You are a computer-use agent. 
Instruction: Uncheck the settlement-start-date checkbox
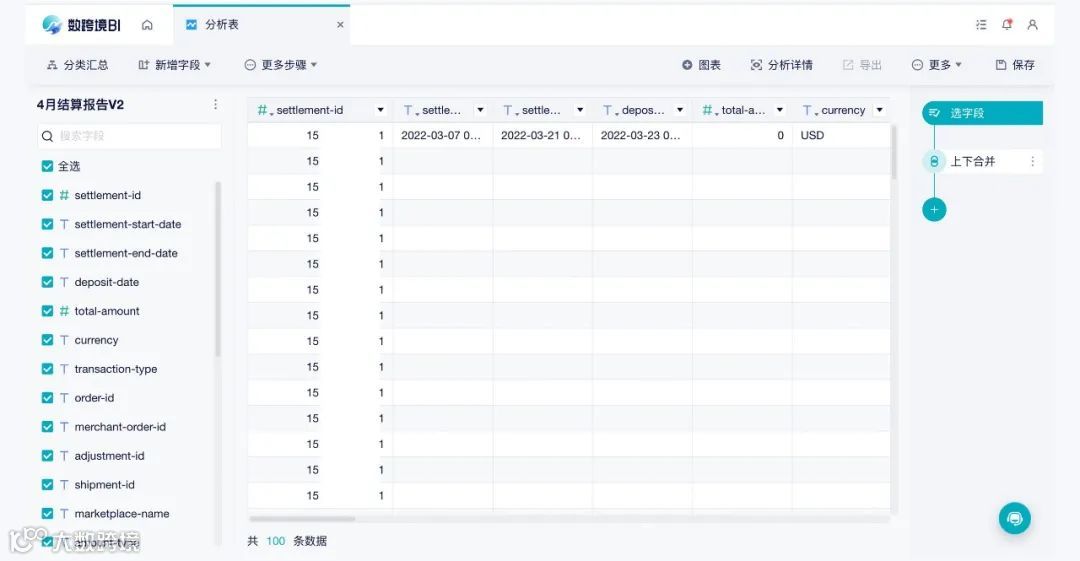(x=48, y=224)
